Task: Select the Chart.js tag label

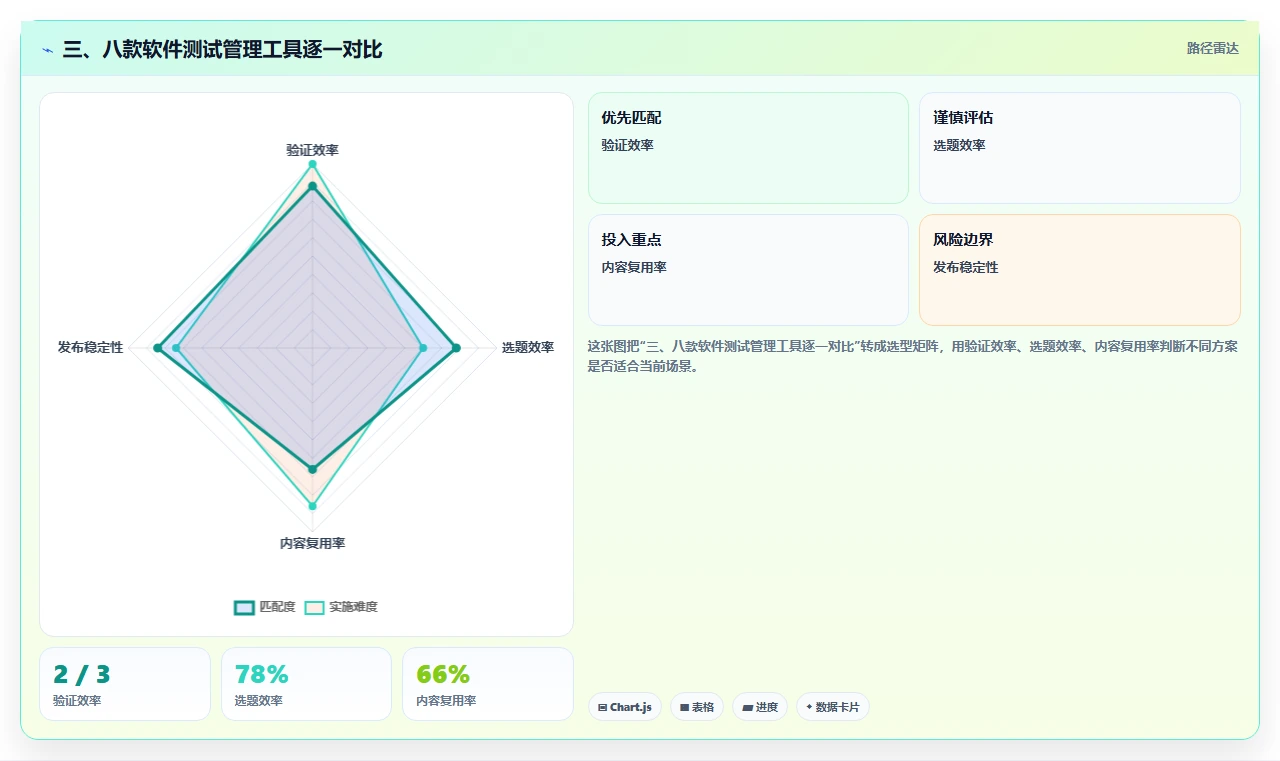Action: (x=631, y=707)
